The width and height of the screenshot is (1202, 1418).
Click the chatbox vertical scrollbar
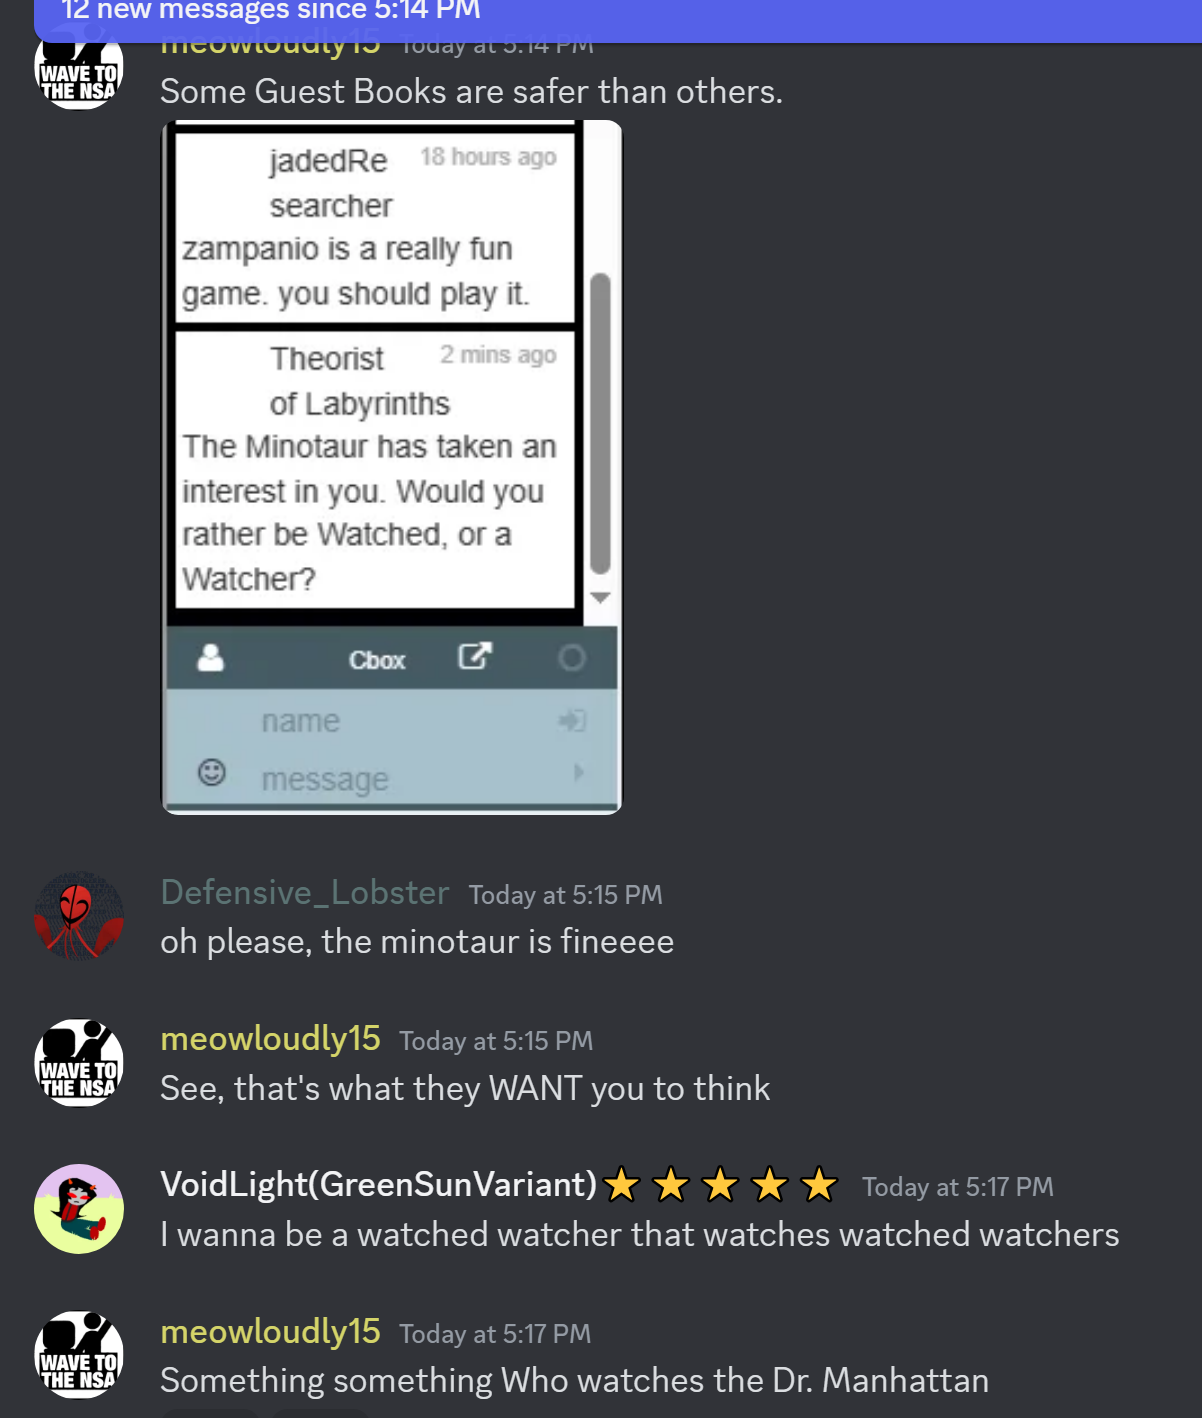click(600, 424)
